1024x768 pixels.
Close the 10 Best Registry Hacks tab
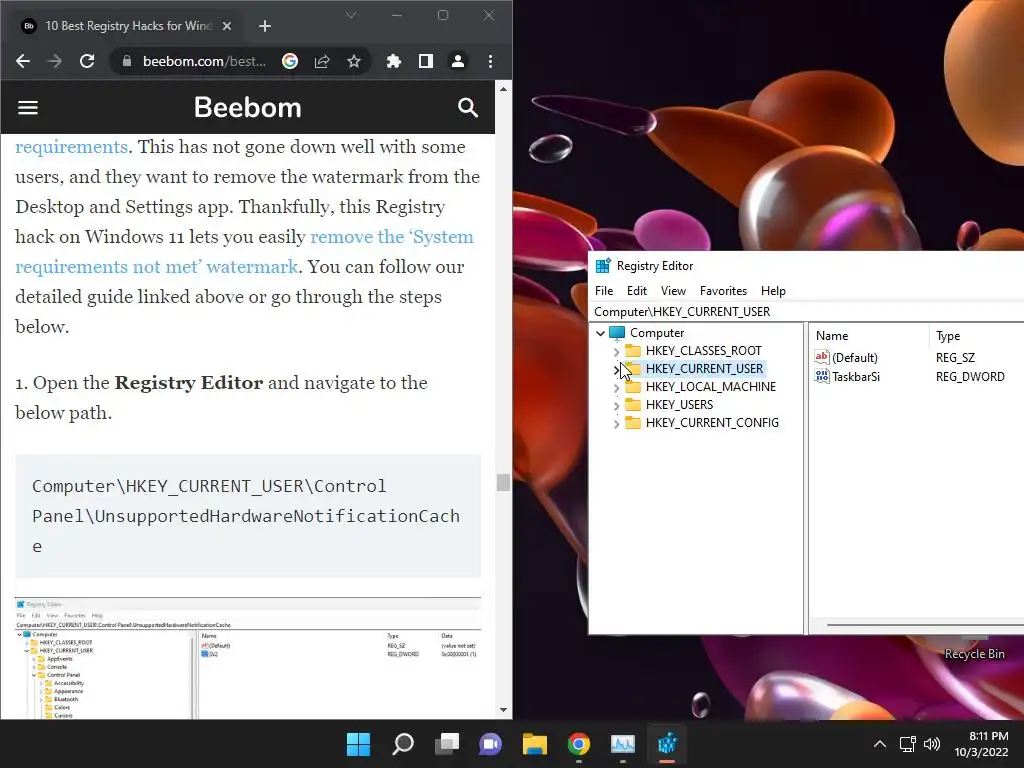pos(227,26)
